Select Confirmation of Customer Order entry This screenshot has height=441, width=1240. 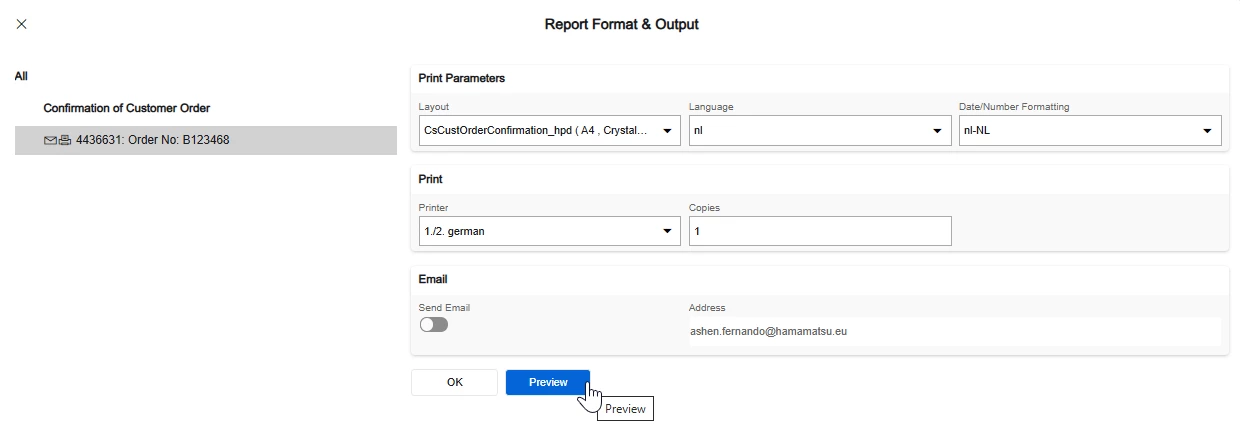pyautogui.click(x=126, y=108)
